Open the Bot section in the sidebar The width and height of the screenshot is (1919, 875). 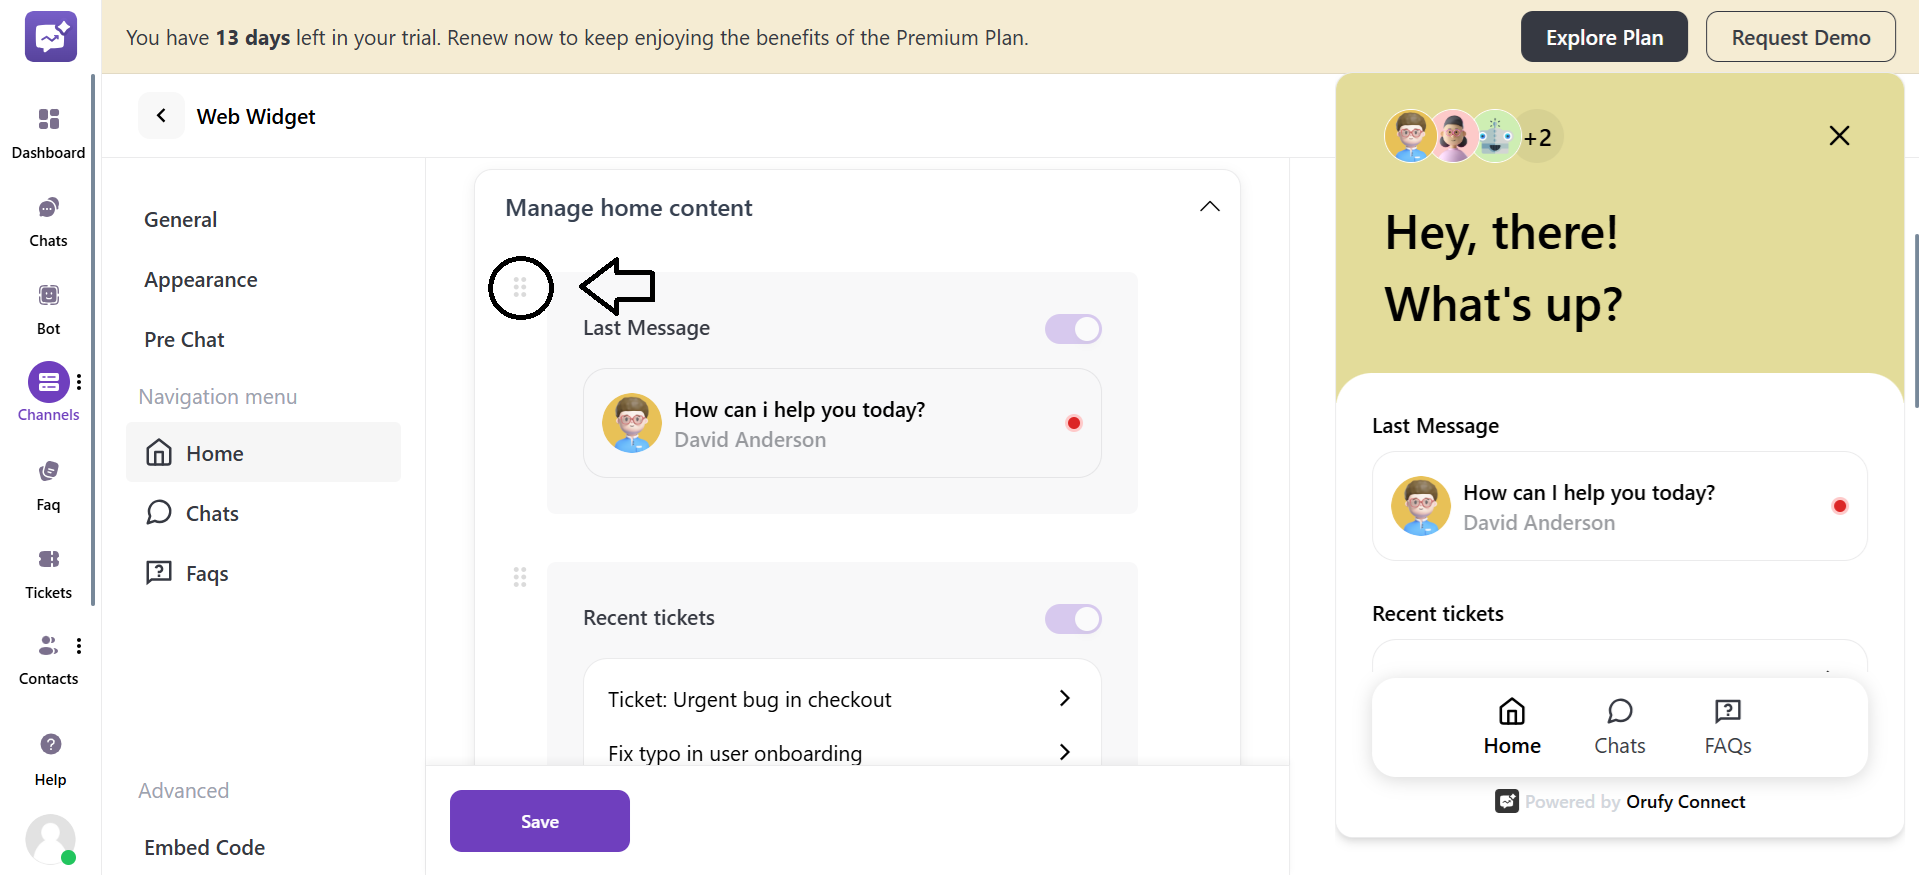[48, 305]
